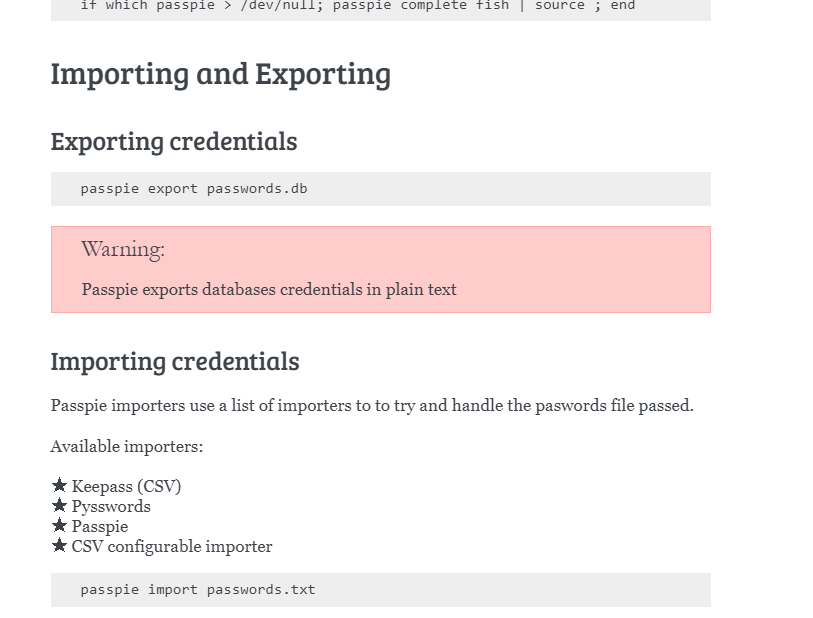Click the "CSV configurable importer" entry
This screenshot has height=618, width=813.
pos(172,547)
